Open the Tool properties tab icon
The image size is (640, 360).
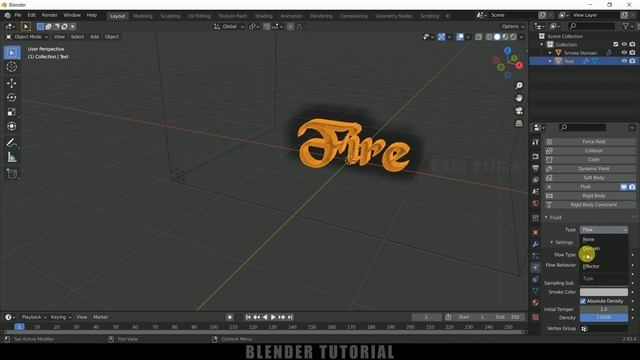pos(536,142)
